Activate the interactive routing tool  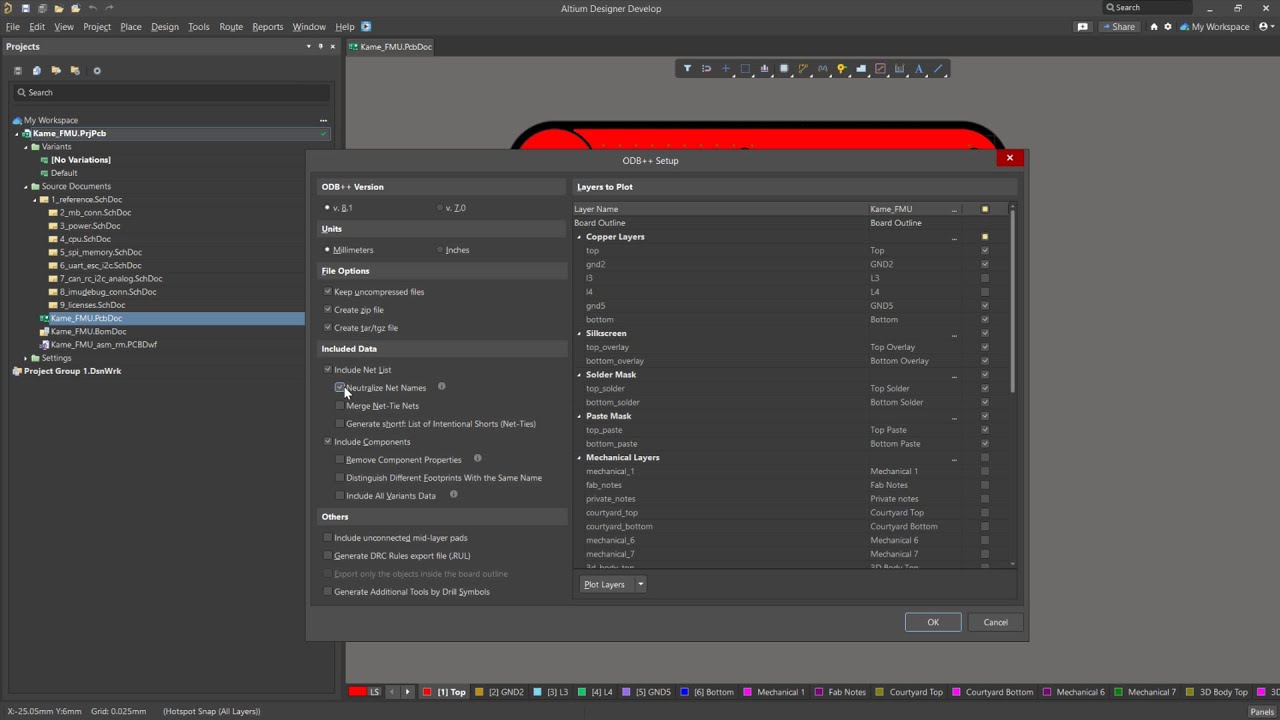(x=803, y=69)
